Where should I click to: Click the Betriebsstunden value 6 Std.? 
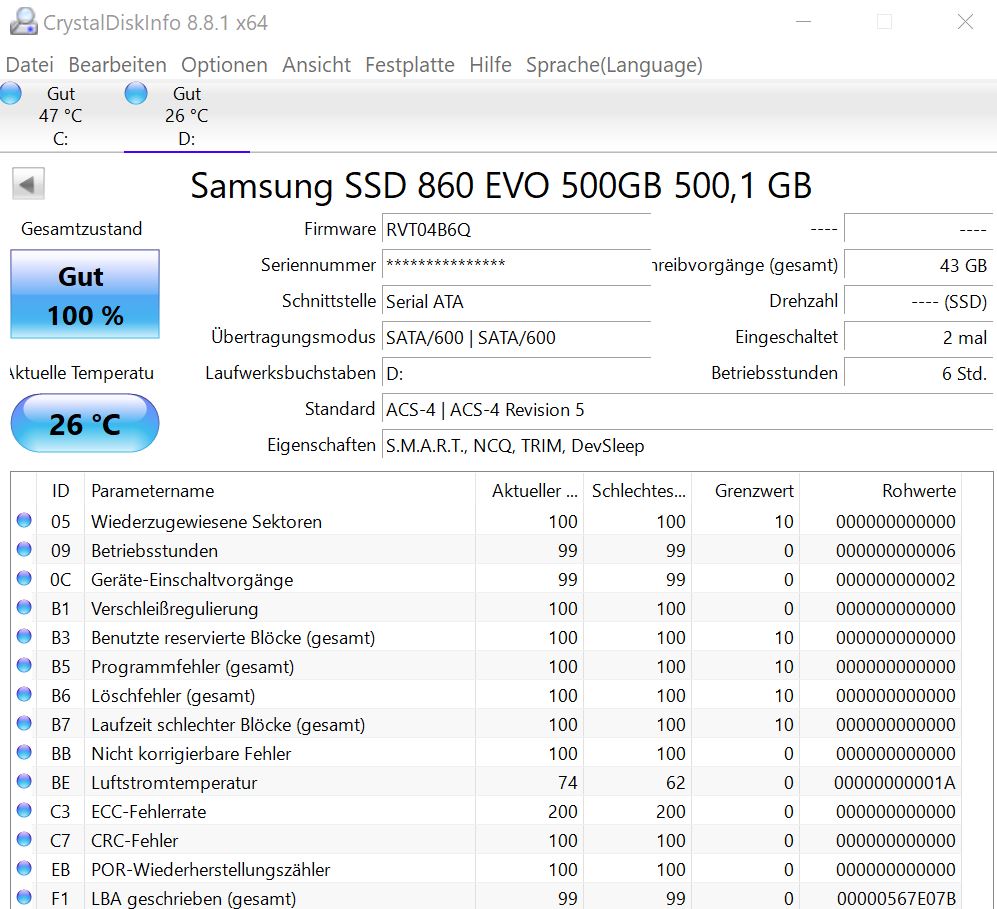[918, 374]
